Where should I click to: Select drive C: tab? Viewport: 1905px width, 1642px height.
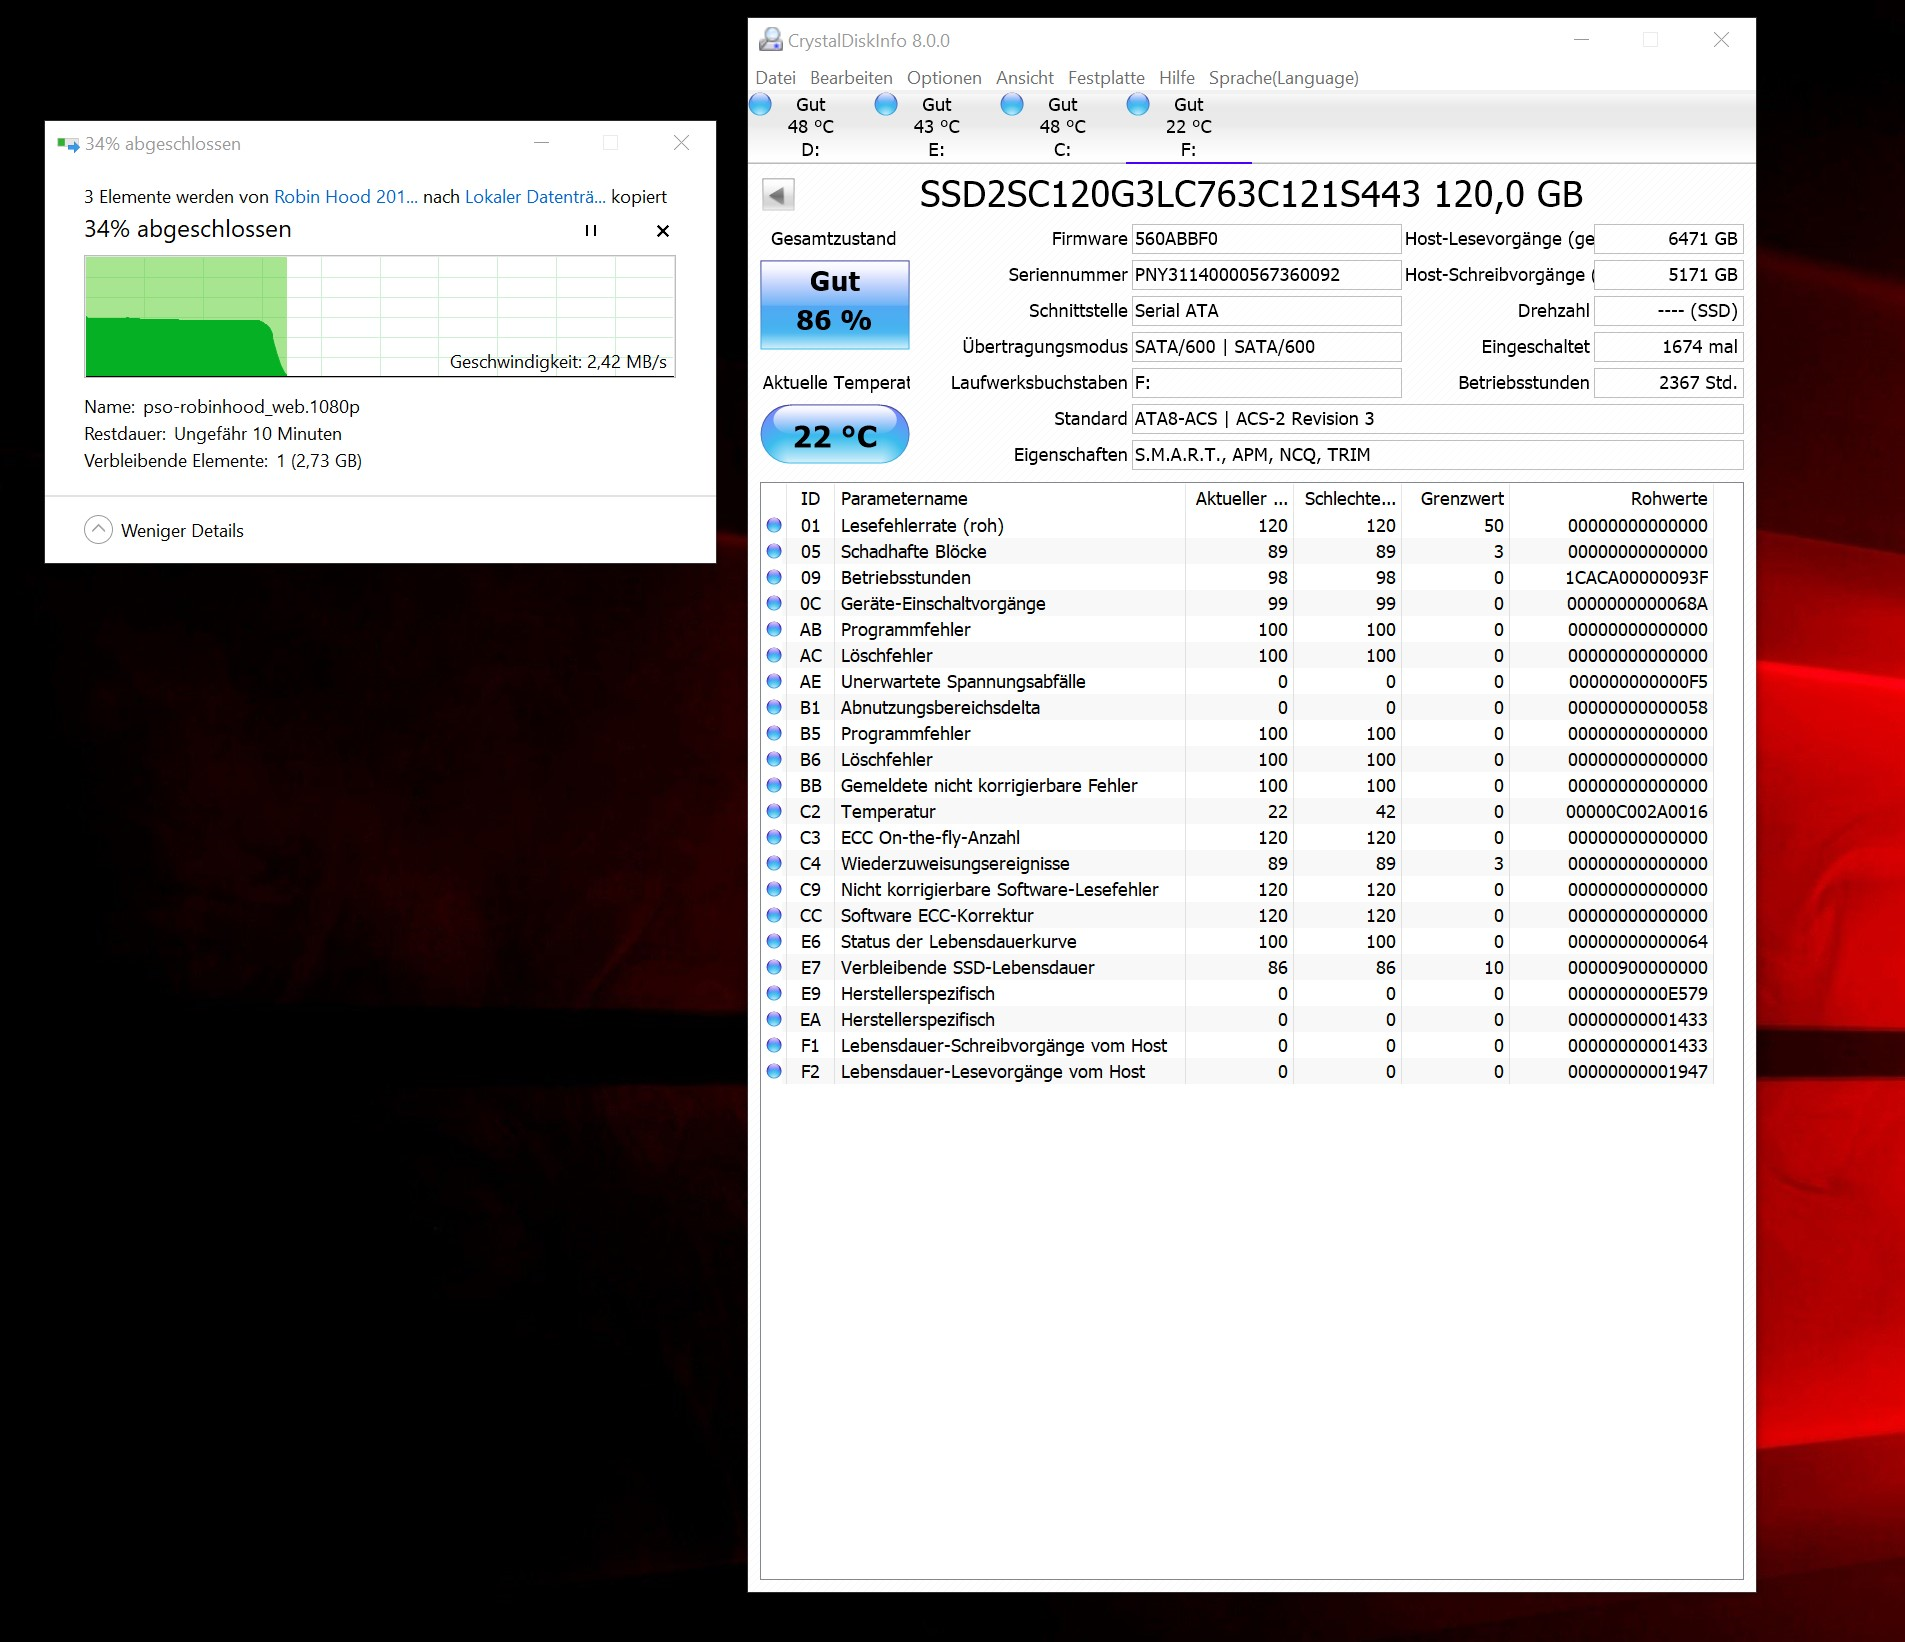coord(1063,127)
